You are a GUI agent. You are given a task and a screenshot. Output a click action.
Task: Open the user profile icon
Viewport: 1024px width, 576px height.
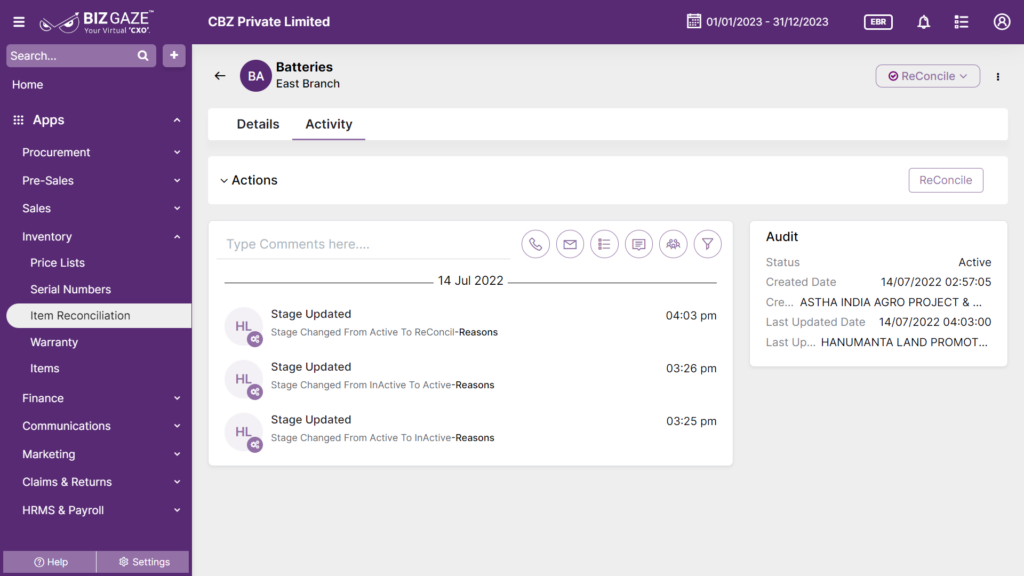(1002, 22)
